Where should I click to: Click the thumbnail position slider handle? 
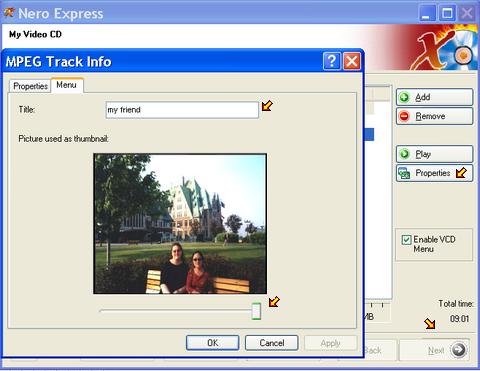(x=256, y=311)
